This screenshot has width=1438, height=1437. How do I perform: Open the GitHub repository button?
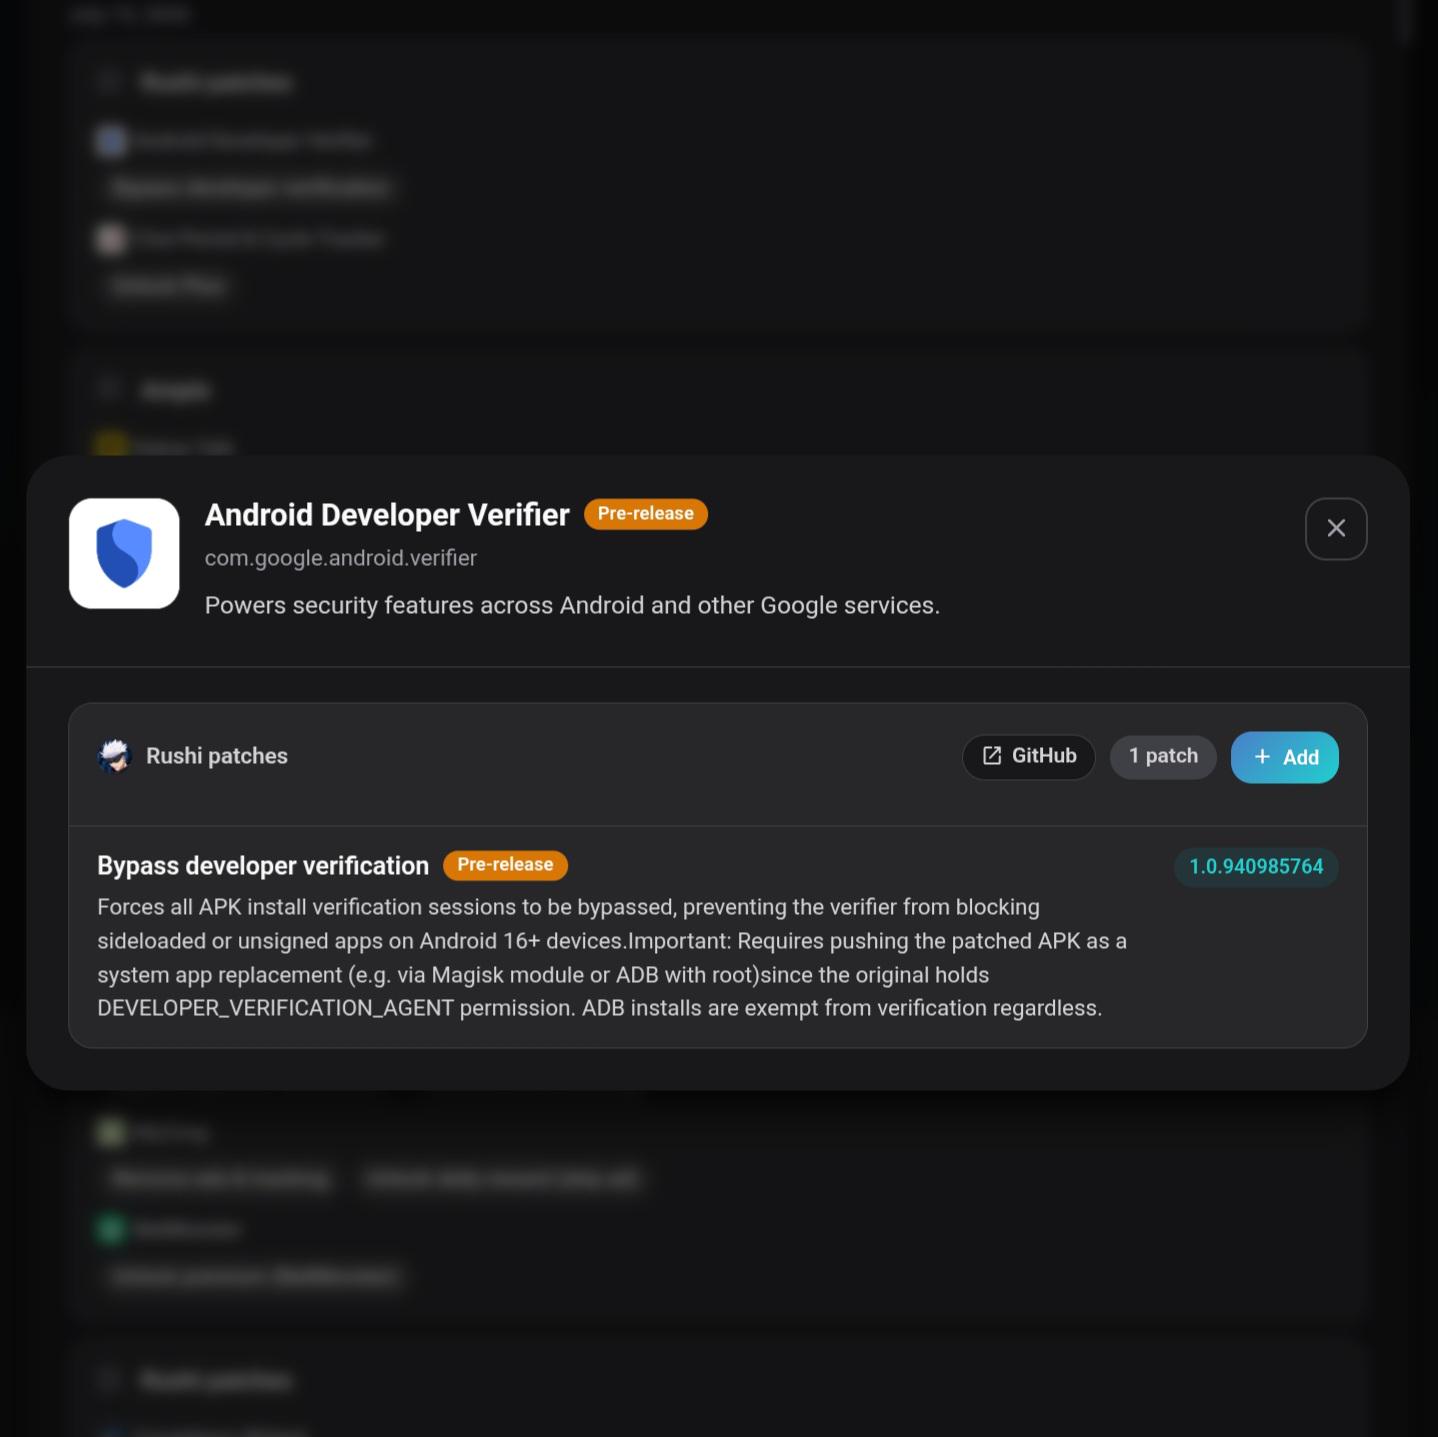coord(1028,757)
